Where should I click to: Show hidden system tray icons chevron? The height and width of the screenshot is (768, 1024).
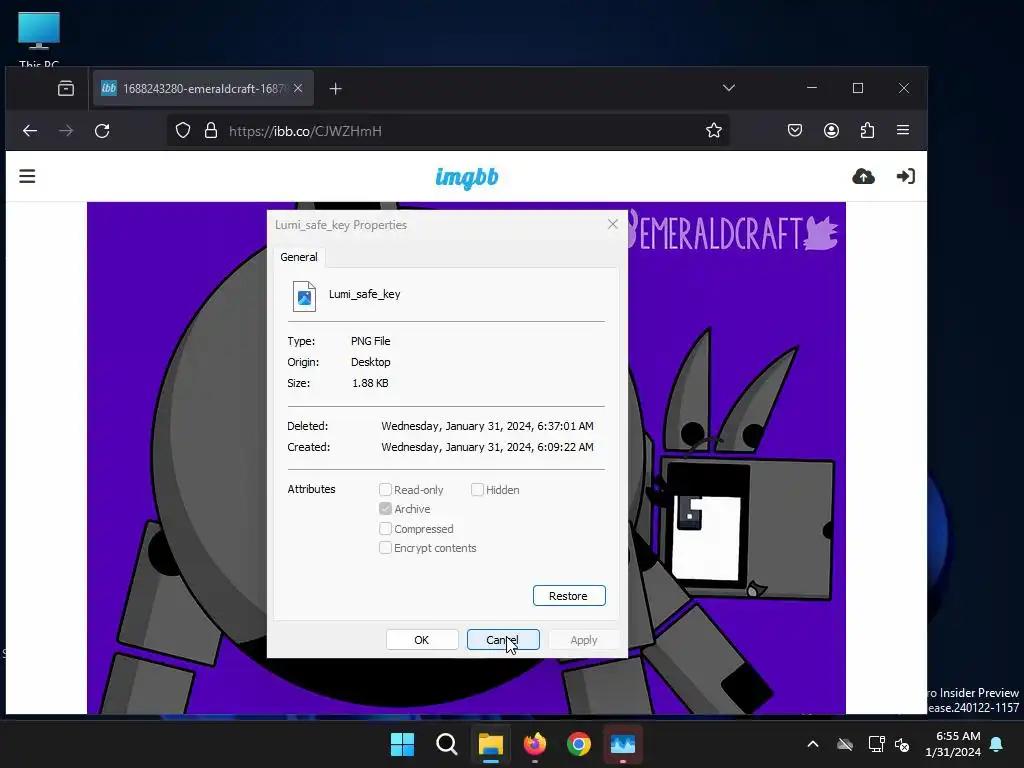coord(812,744)
